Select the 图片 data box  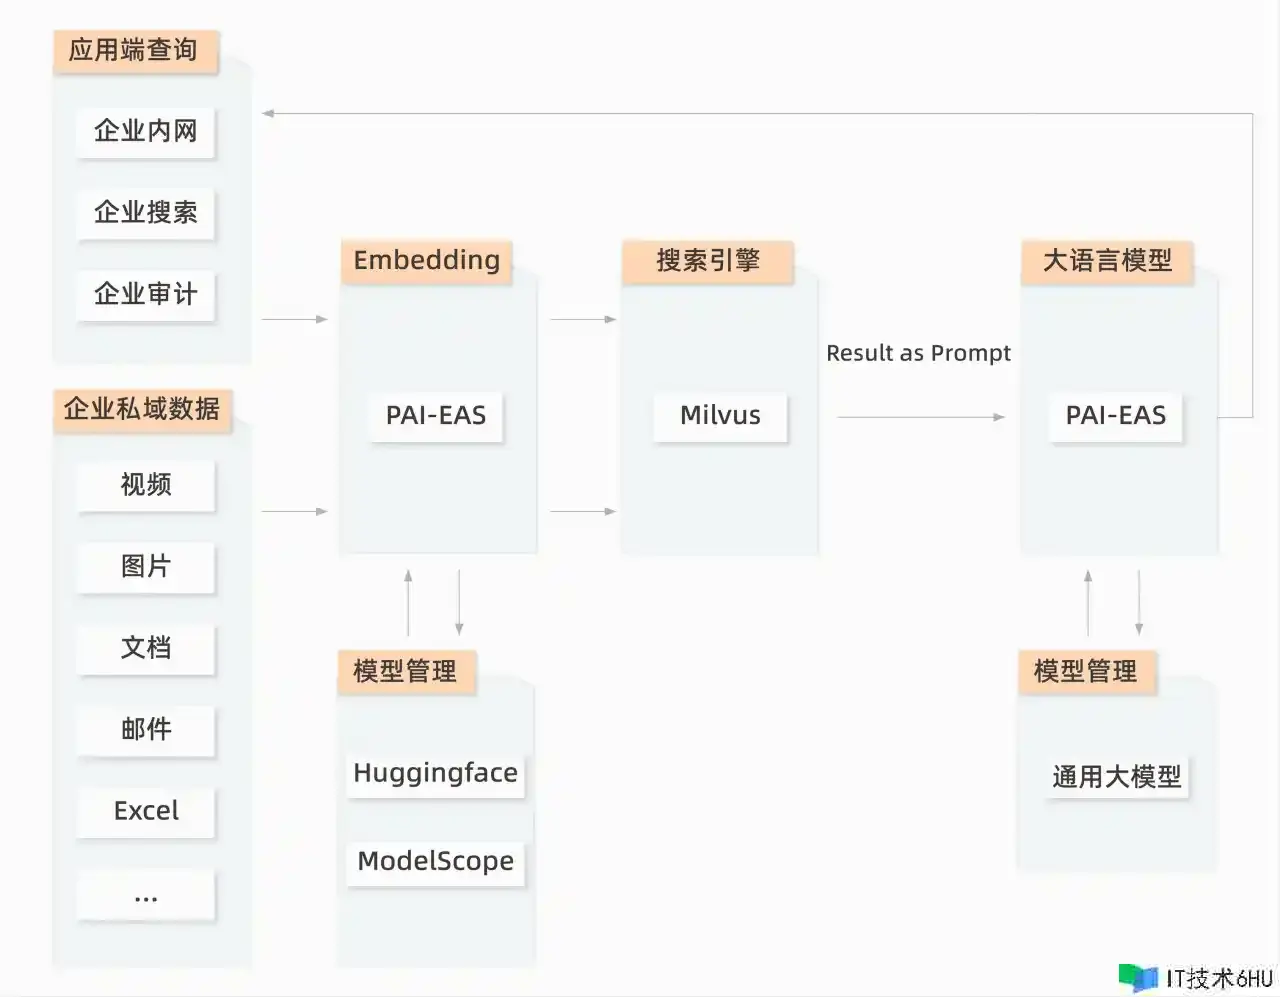(146, 566)
